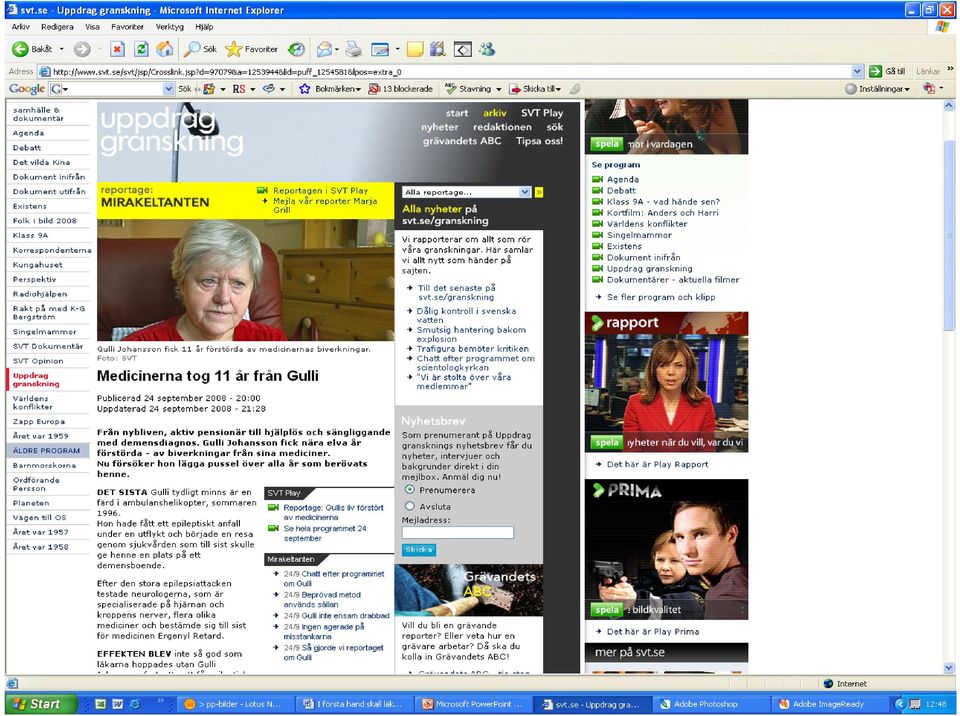Open the Visa menu
The height and width of the screenshot is (716, 960).
click(x=92, y=27)
